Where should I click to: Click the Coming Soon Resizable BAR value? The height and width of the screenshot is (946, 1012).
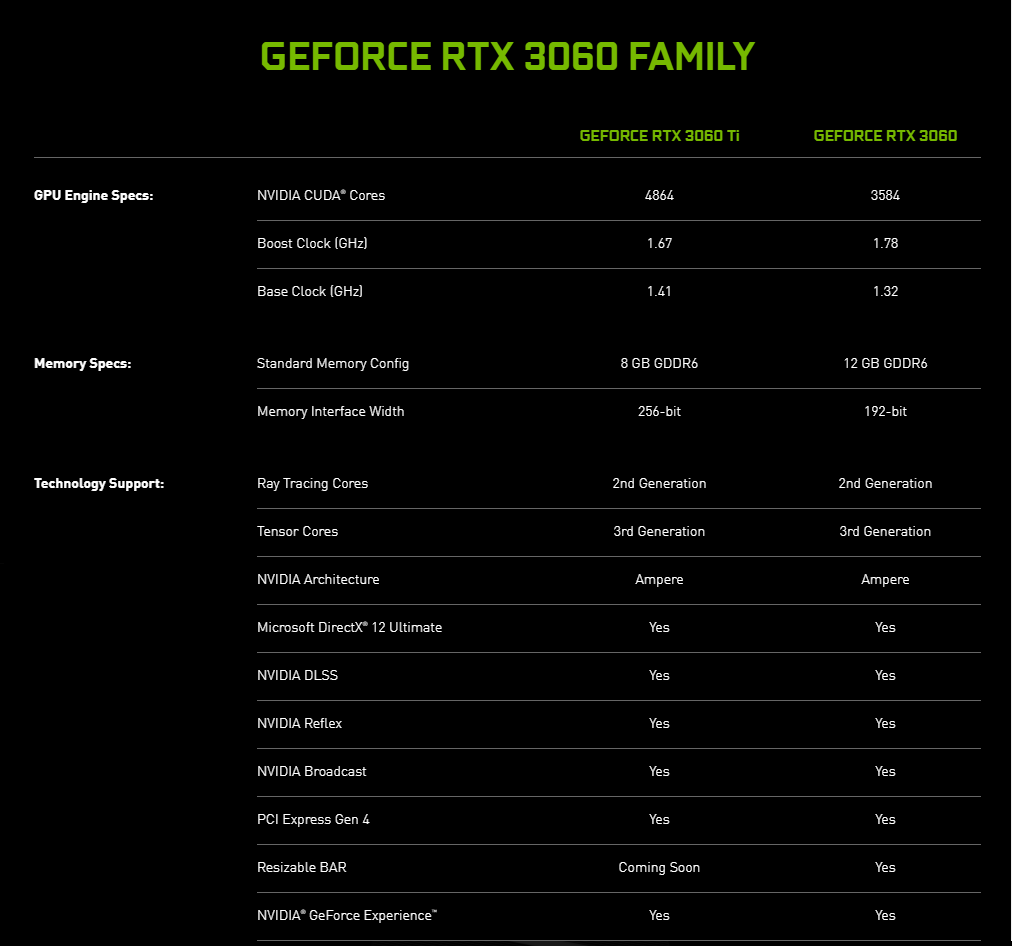(x=659, y=868)
